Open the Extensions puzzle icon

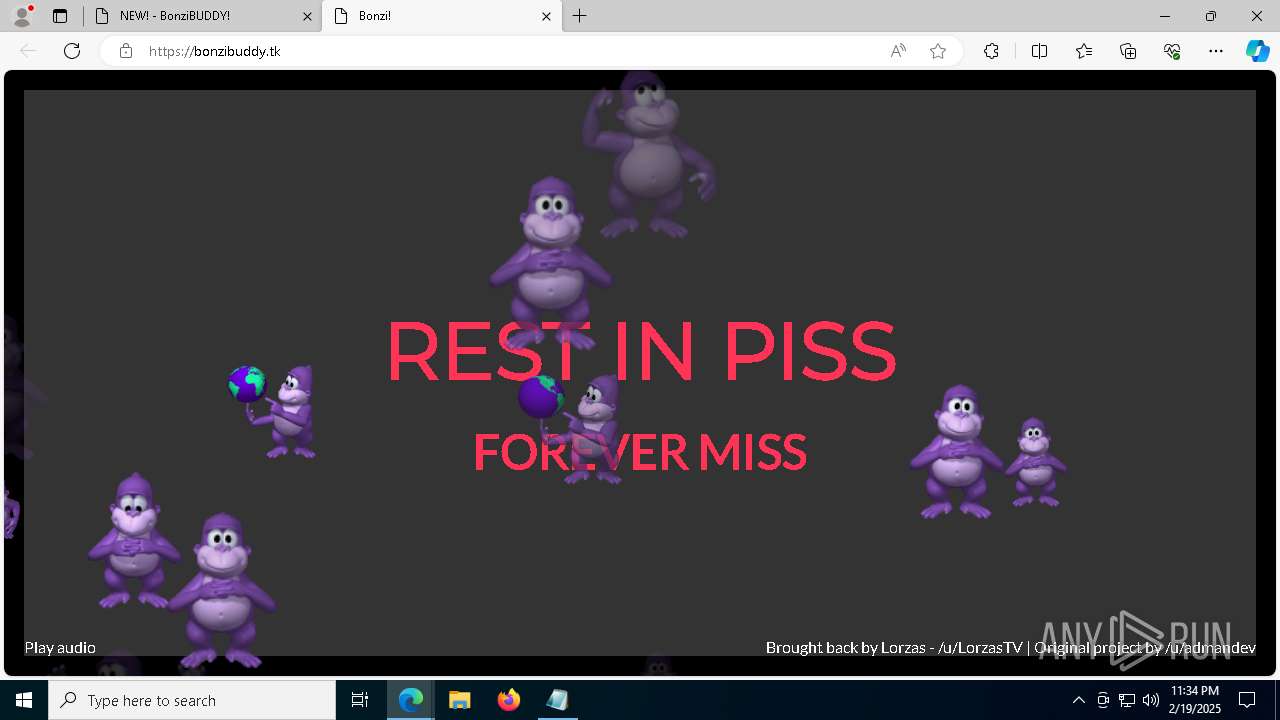coord(991,51)
